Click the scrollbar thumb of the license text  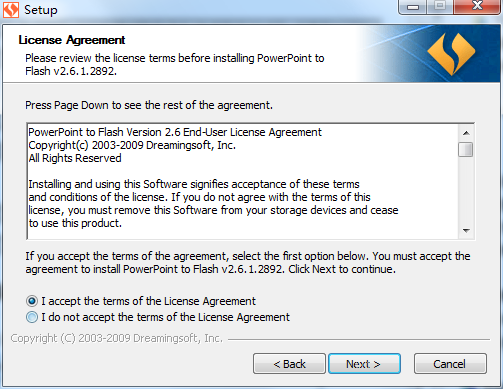(466, 149)
